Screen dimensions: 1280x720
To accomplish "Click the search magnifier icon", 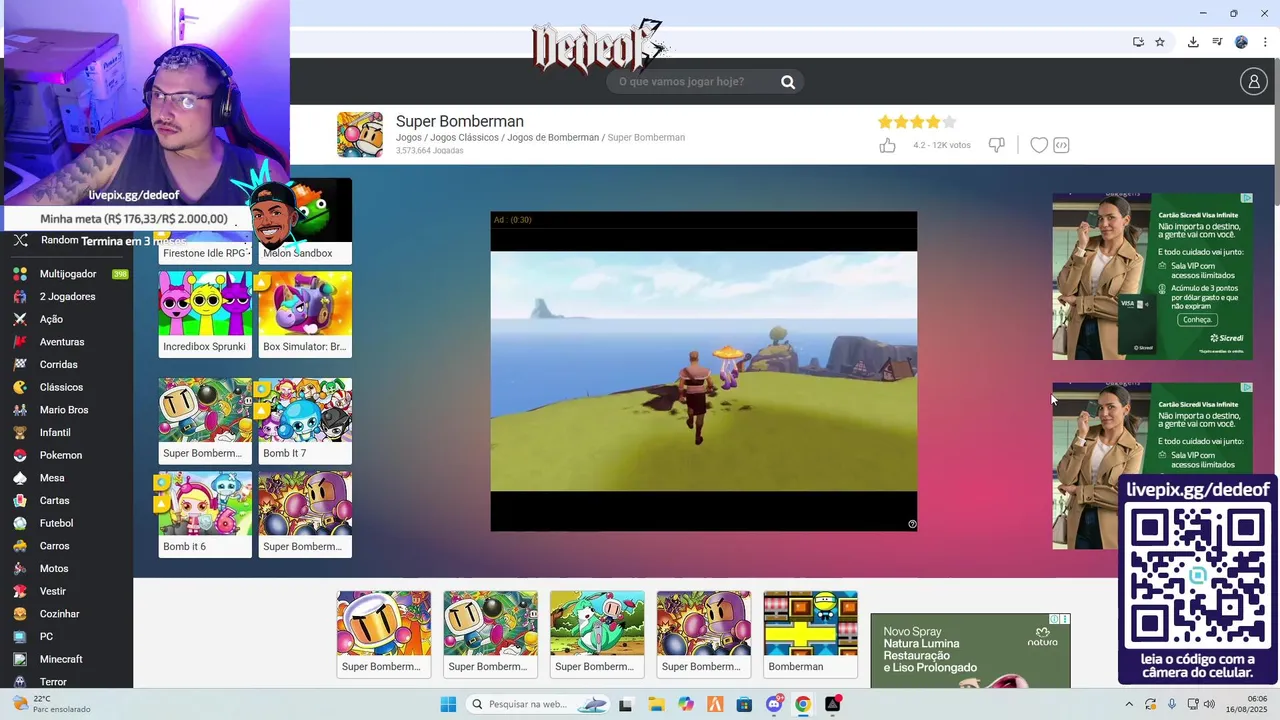I will point(788,82).
